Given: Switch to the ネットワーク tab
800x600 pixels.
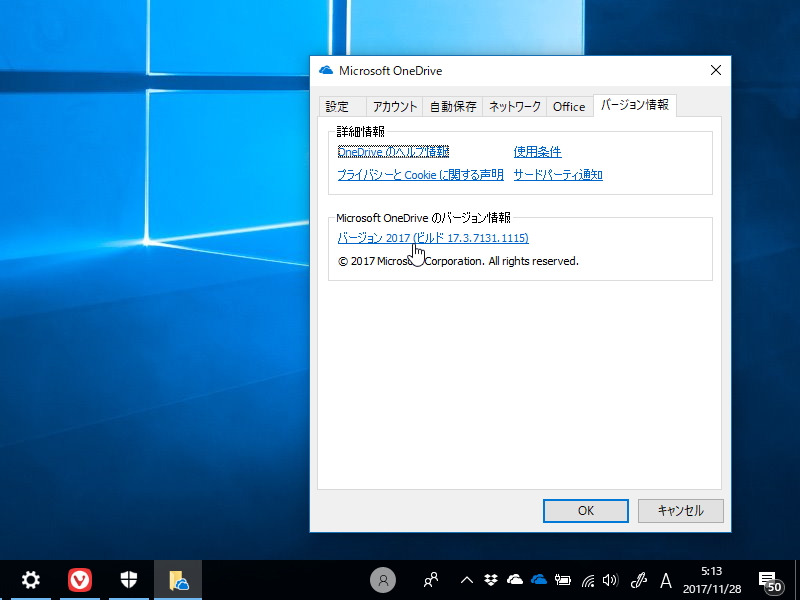Looking at the screenshot, I should (x=514, y=107).
